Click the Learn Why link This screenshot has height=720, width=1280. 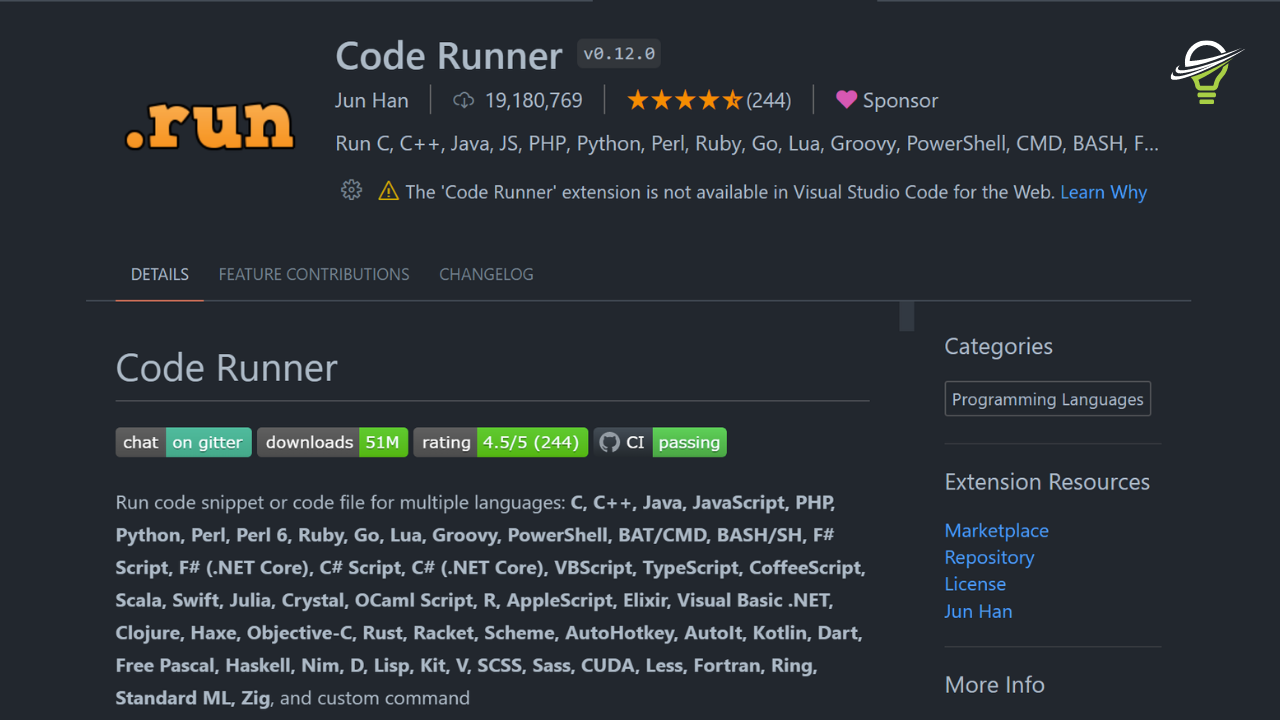coord(1104,192)
